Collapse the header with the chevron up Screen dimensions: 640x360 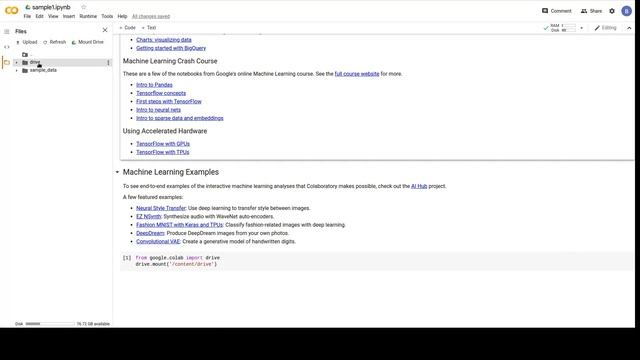[x=629, y=28]
